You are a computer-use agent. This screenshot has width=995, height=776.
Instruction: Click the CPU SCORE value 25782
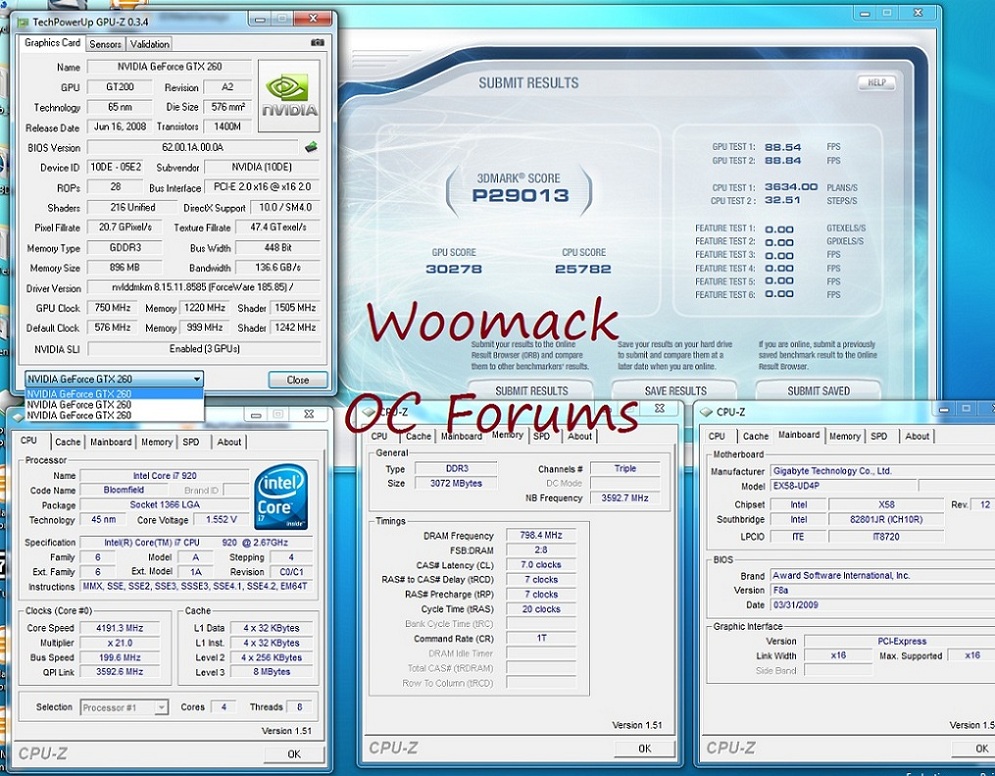(x=583, y=269)
